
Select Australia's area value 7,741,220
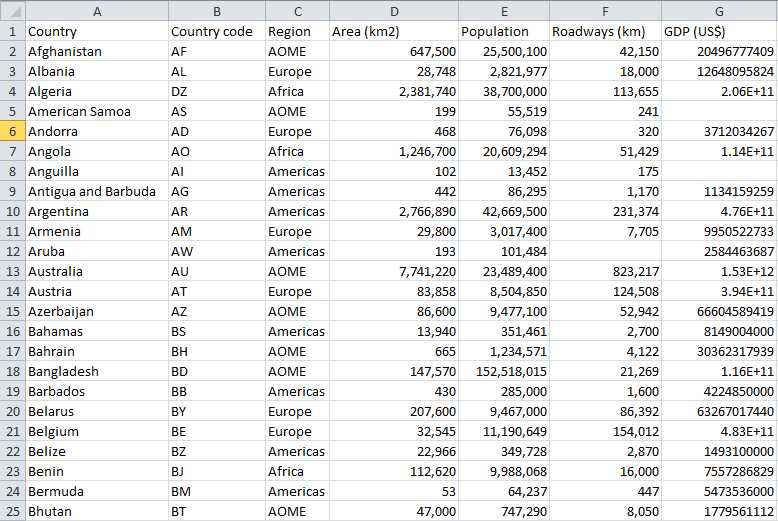394,271
